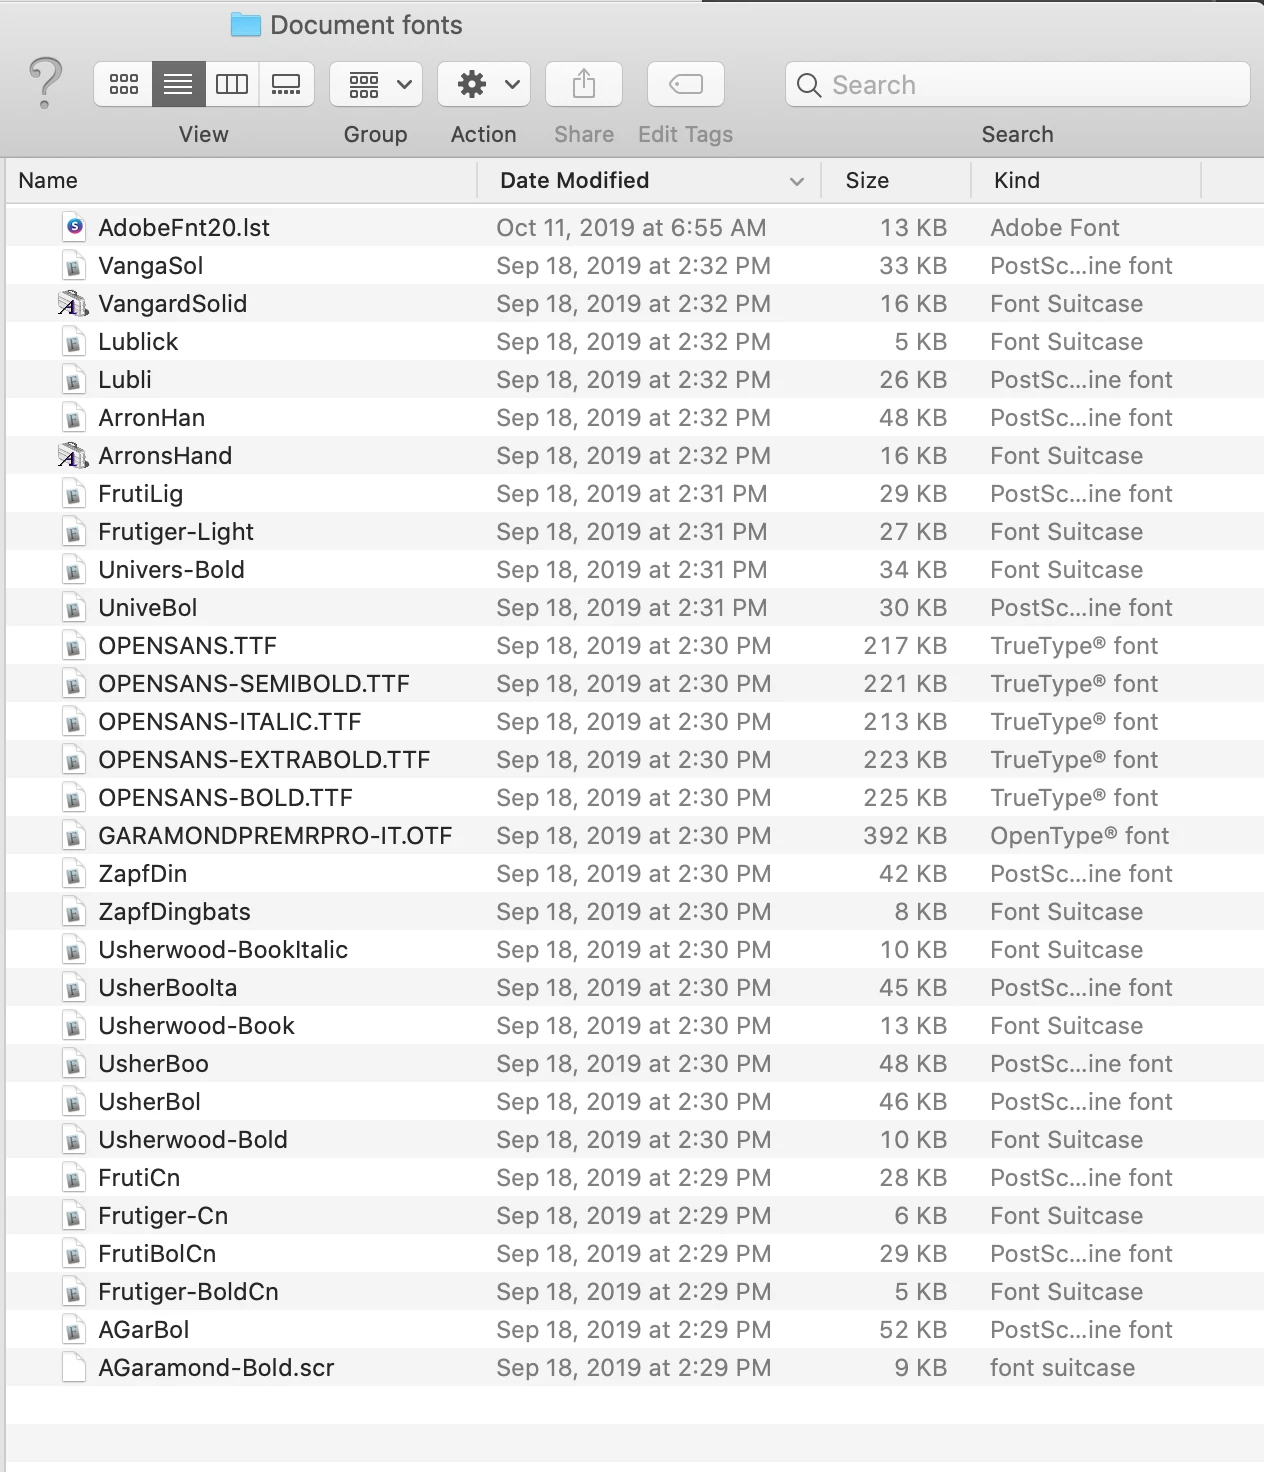
Task: Select file name UsherBooIta
Action: [168, 987]
